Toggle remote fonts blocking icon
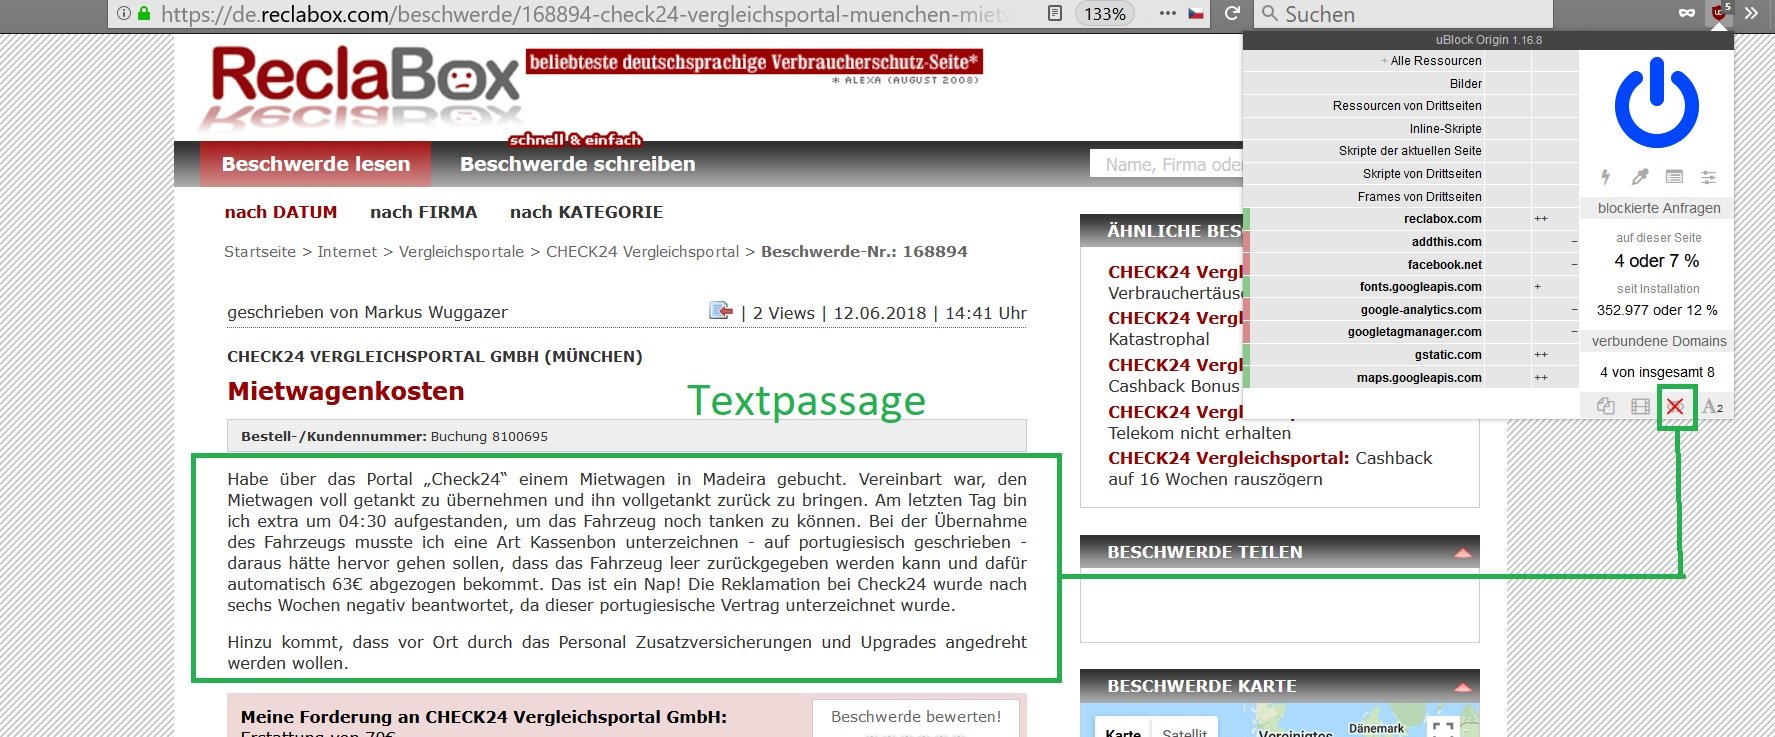The height and width of the screenshot is (737, 1775). point(1713,406)
